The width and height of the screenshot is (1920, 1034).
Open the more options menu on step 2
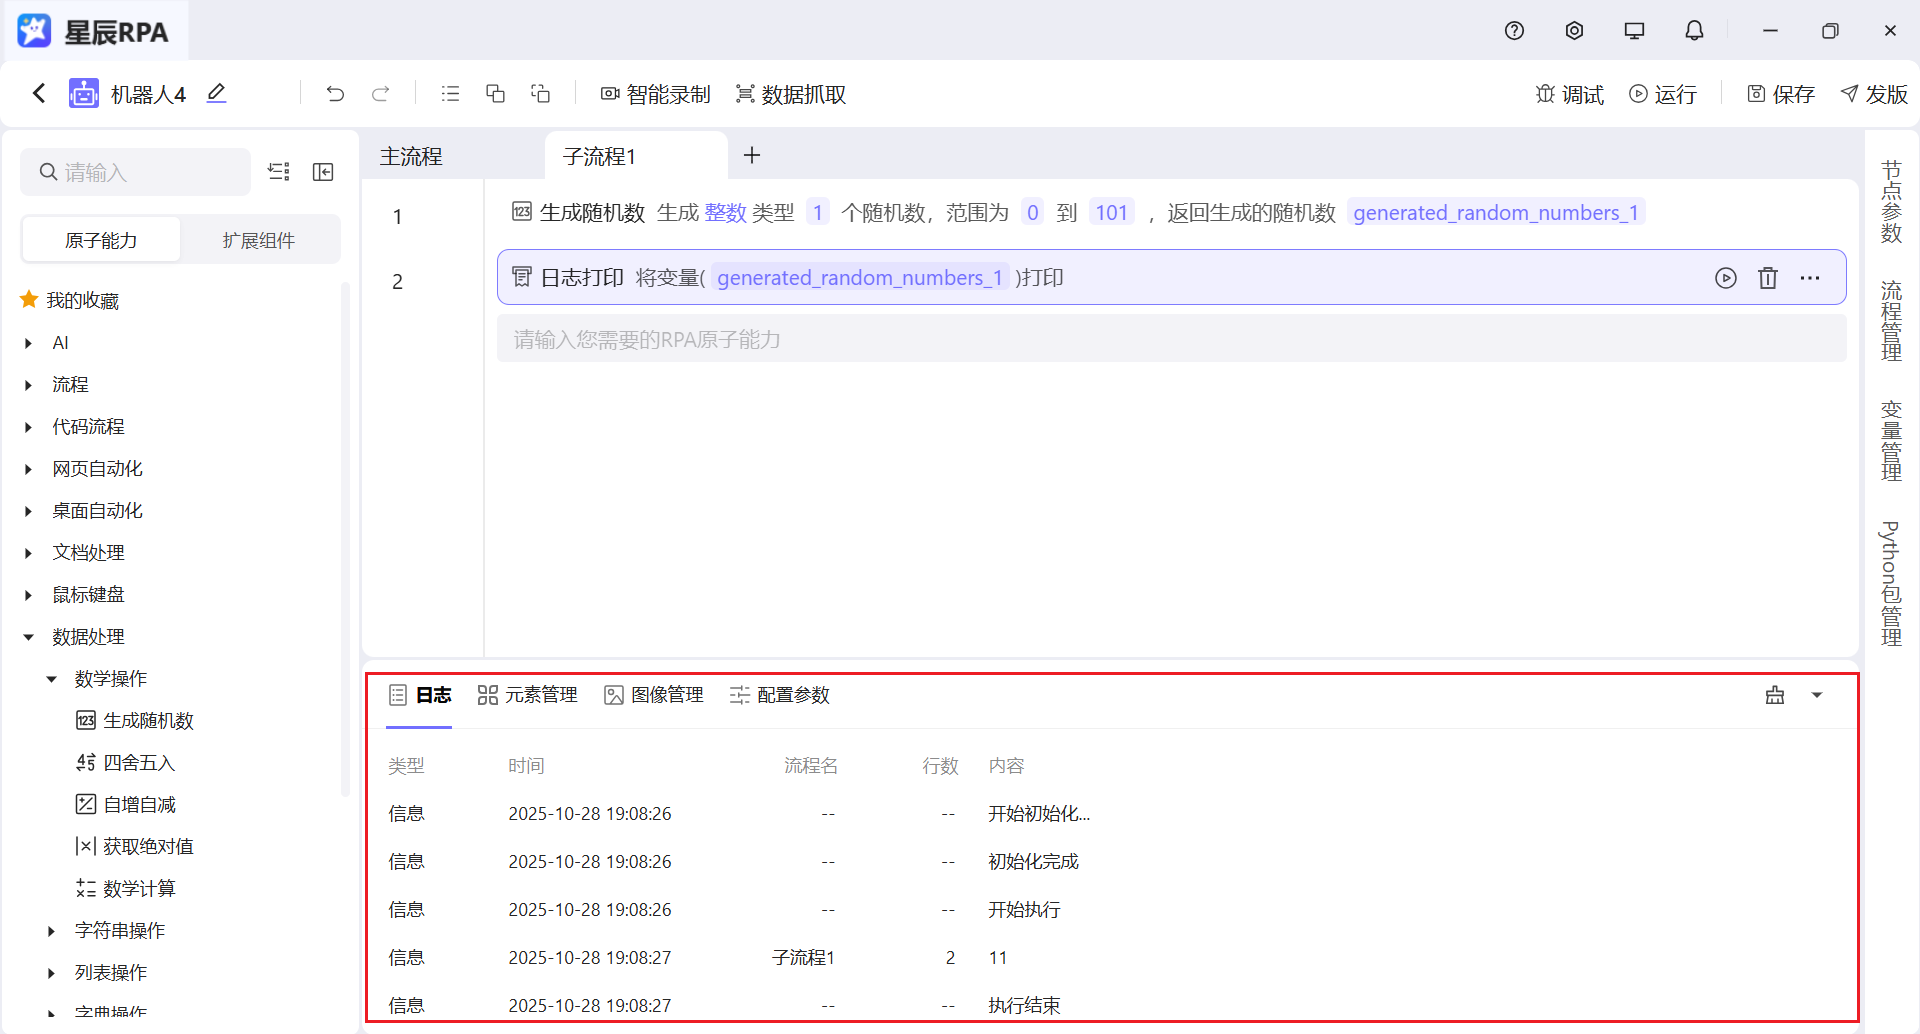point(1809,278)
